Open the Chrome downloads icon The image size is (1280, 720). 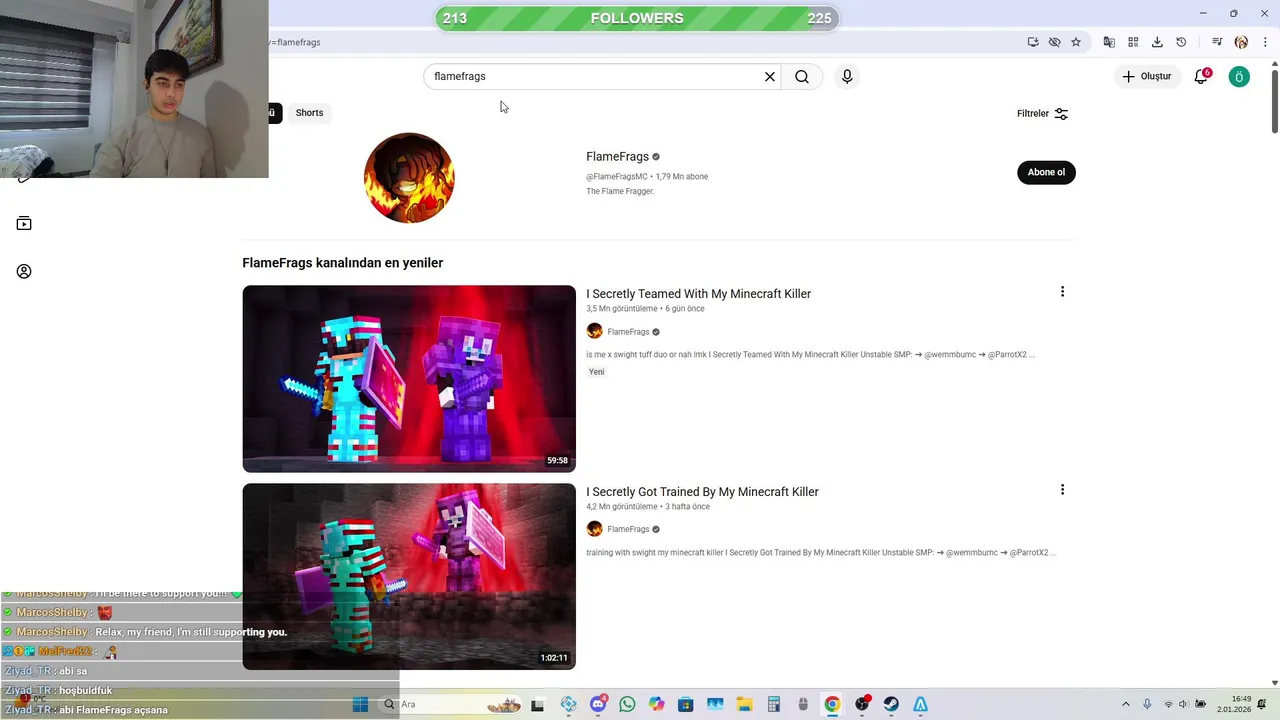click(x=1157, y=42)
